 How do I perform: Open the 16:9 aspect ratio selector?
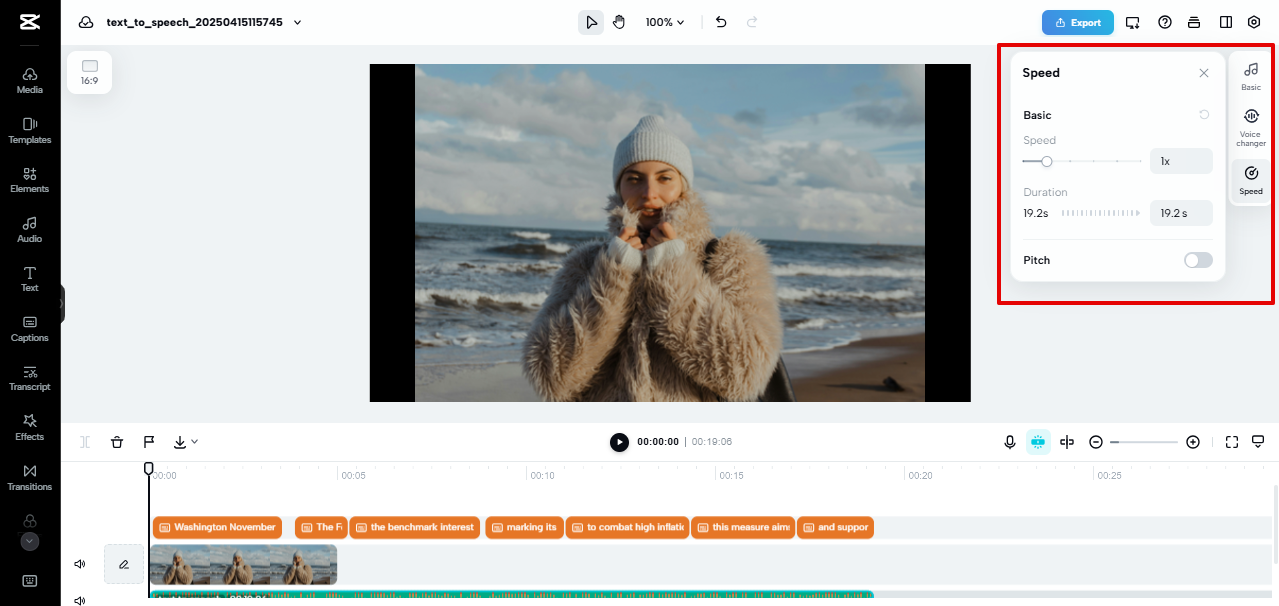(90, 72)
